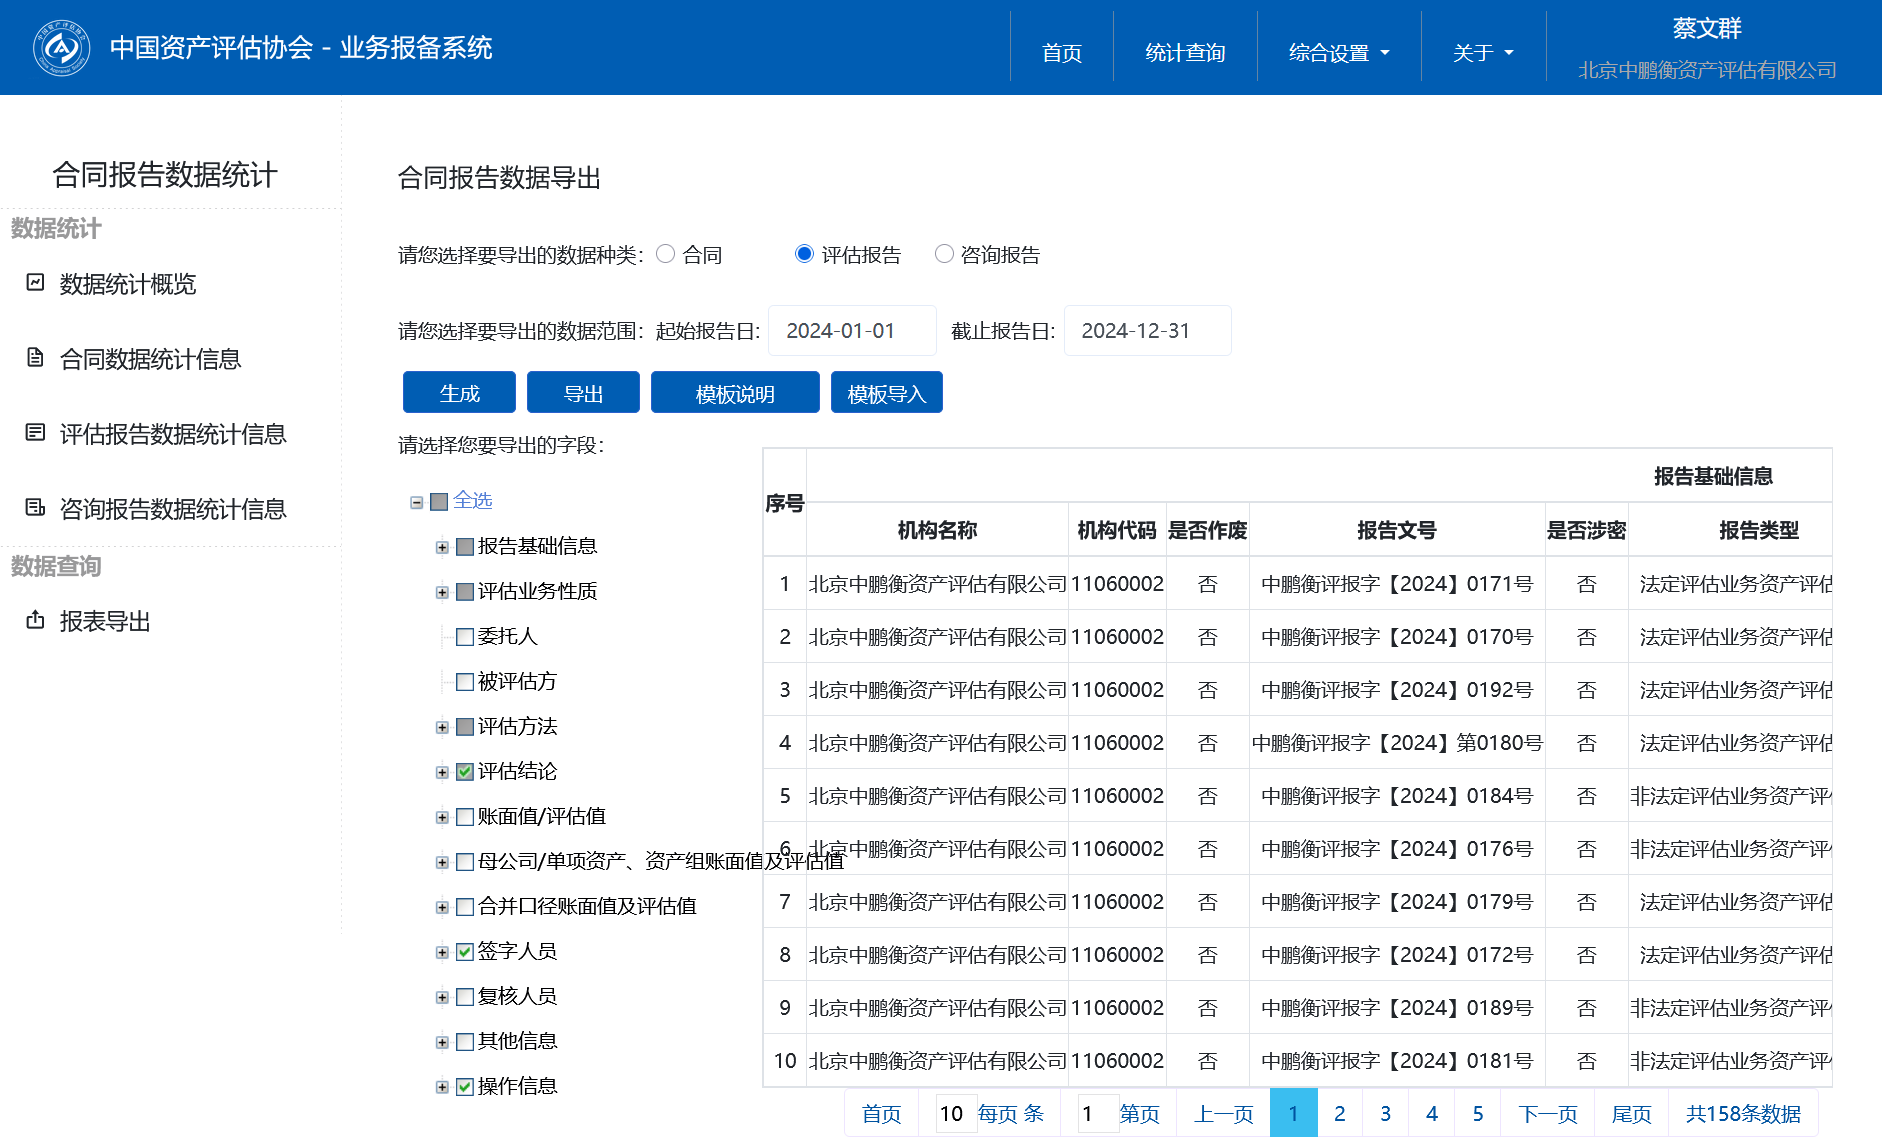Screen dimensions: 1882x1142
Task: Select the 合同 radio button
Action: click(x=666, y=254)
